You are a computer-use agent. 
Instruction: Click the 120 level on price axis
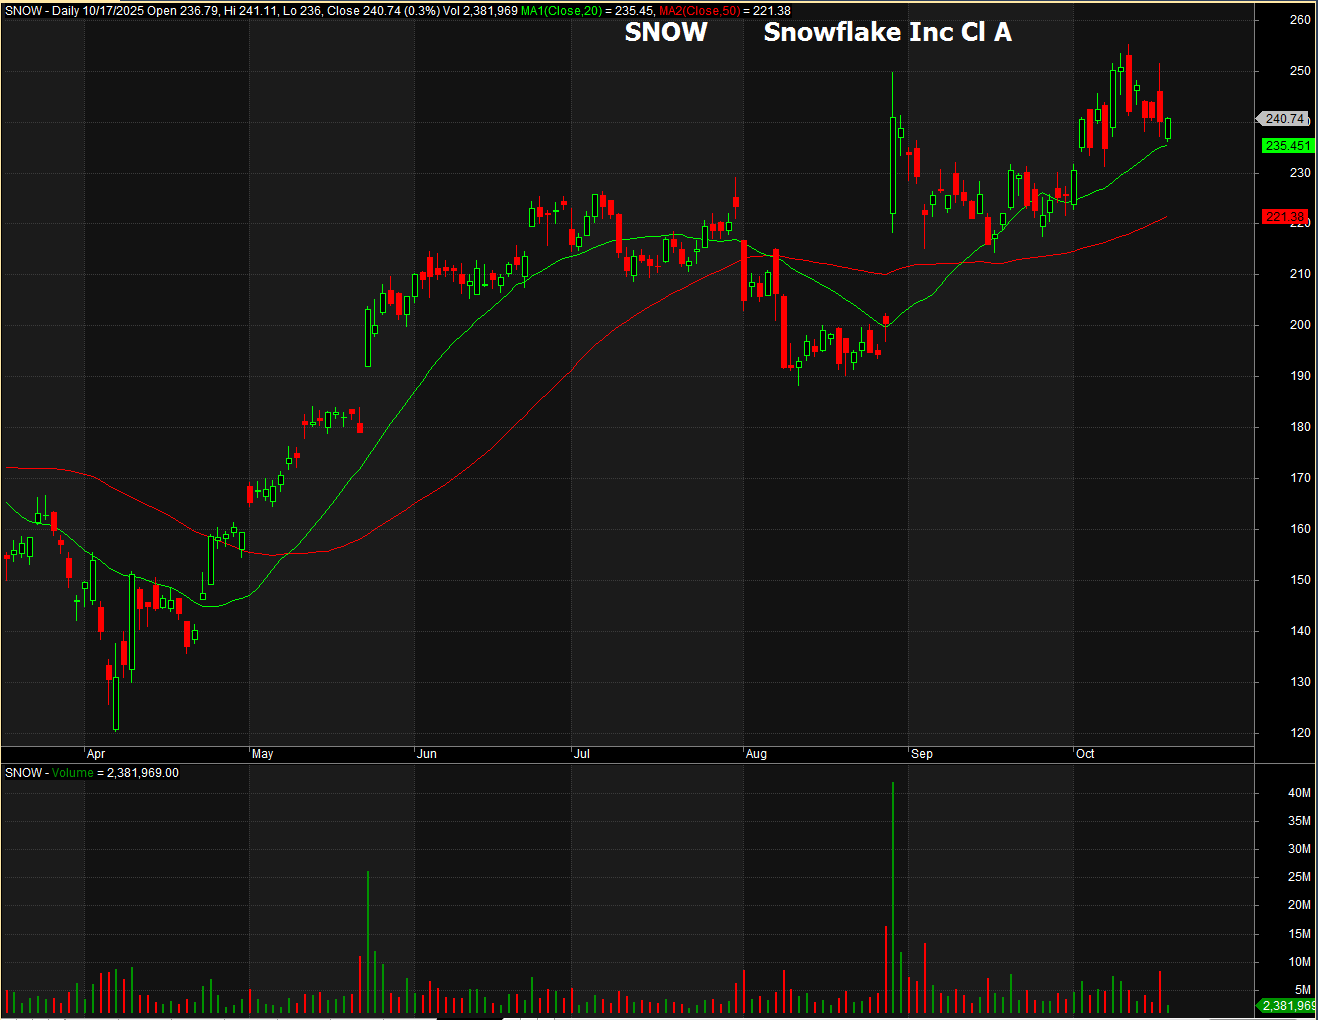(1300, 733)
